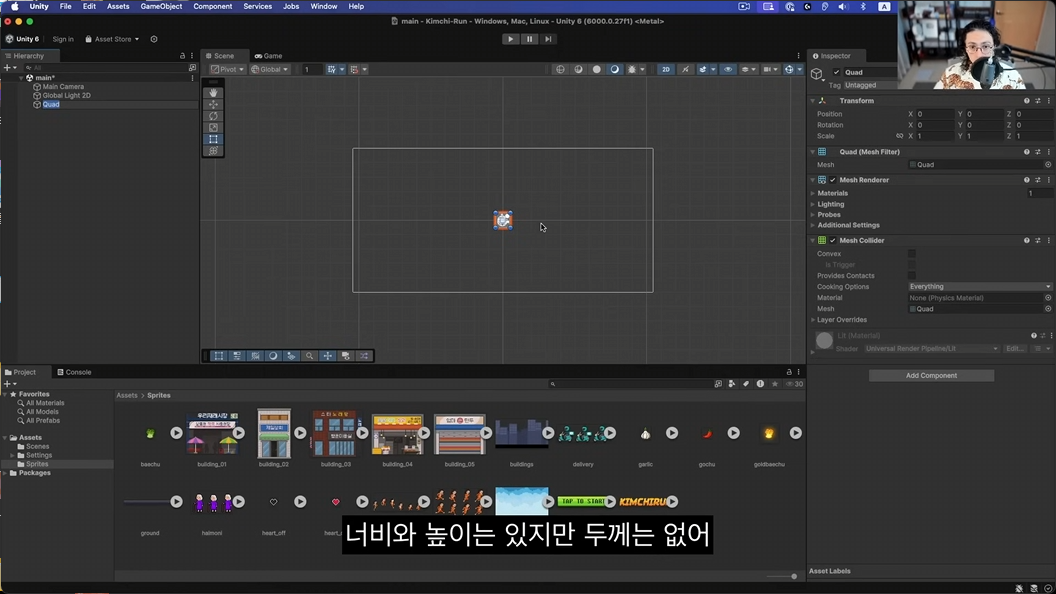Viewport: 1056px width, 594px height.
Task: Uncheck the Quad object active checkbox
Action: [836, 72]
